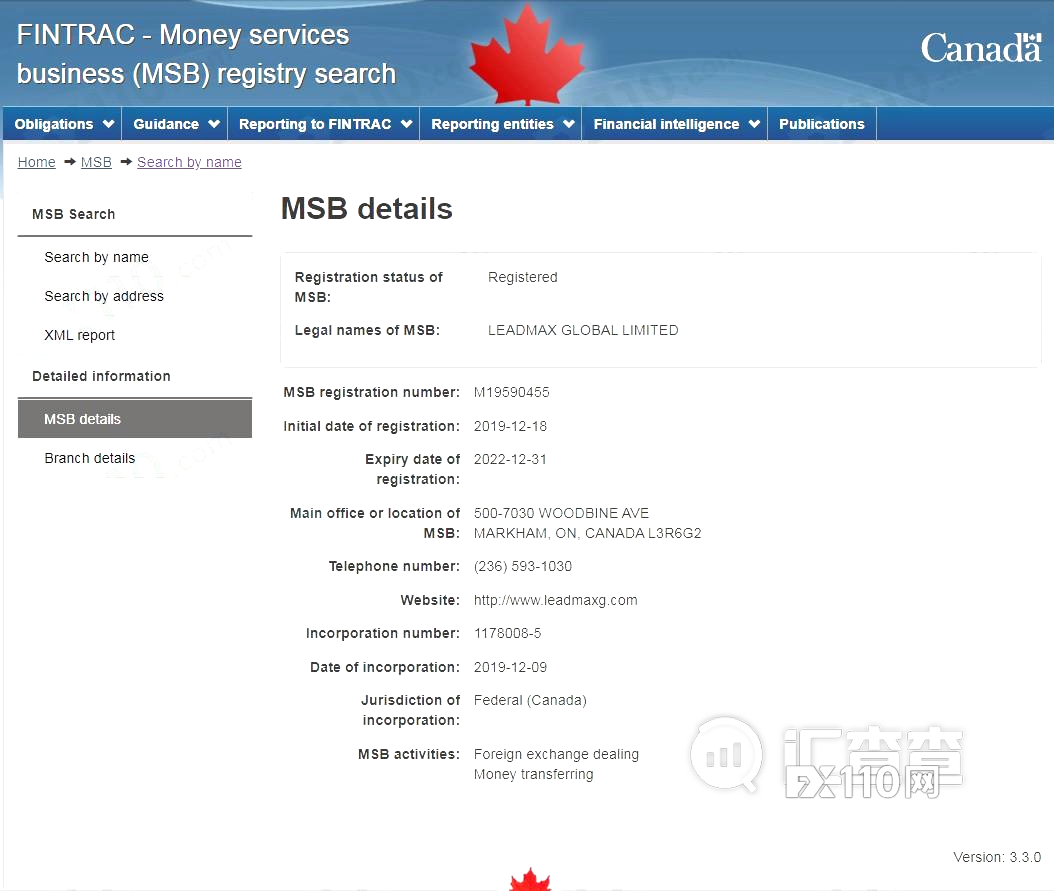This screenshot has width=1054, height=891.
Task: Open the XML report sidebar option
Action: [79, 335]
